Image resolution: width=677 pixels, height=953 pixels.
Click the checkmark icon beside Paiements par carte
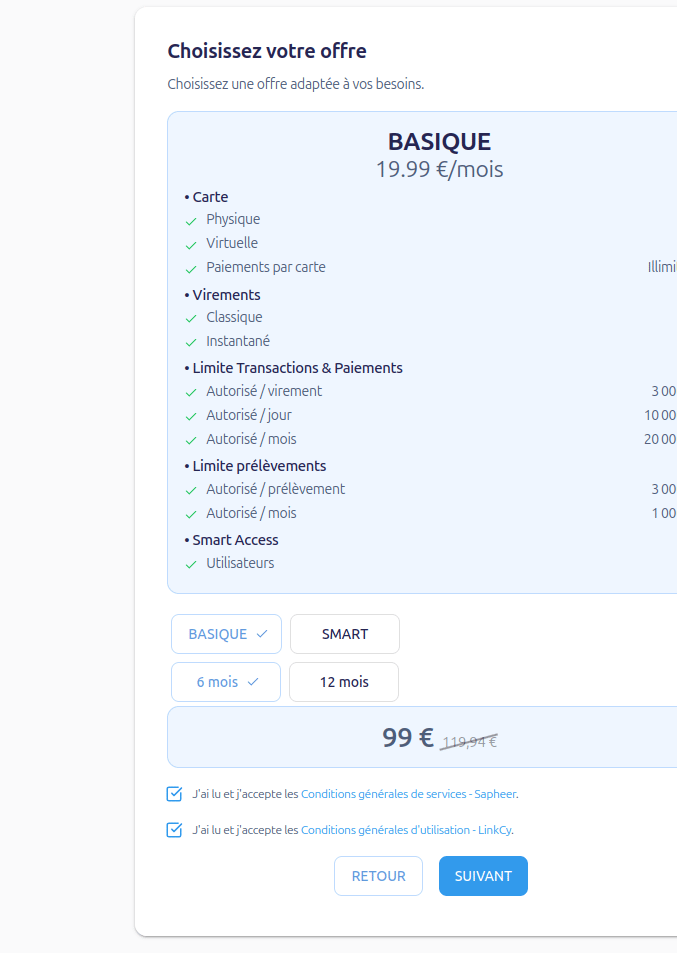point(191,269)
